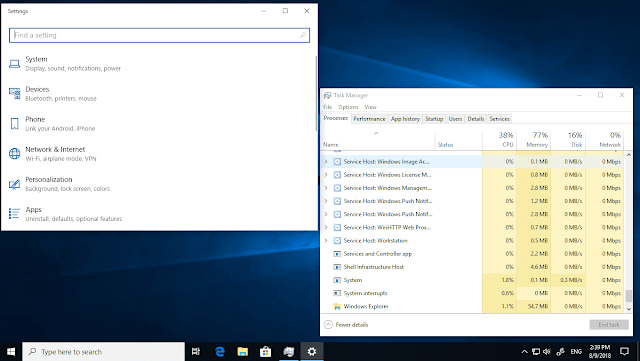640x361 pixels.
Task: Click the Services and Controller app icon
Action: (x=337, y=254)
